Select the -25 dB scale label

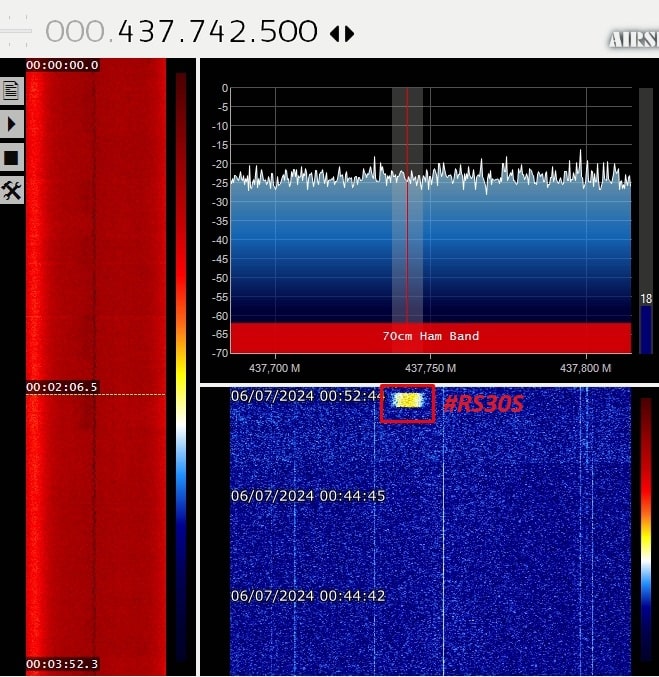pos(220,183)
